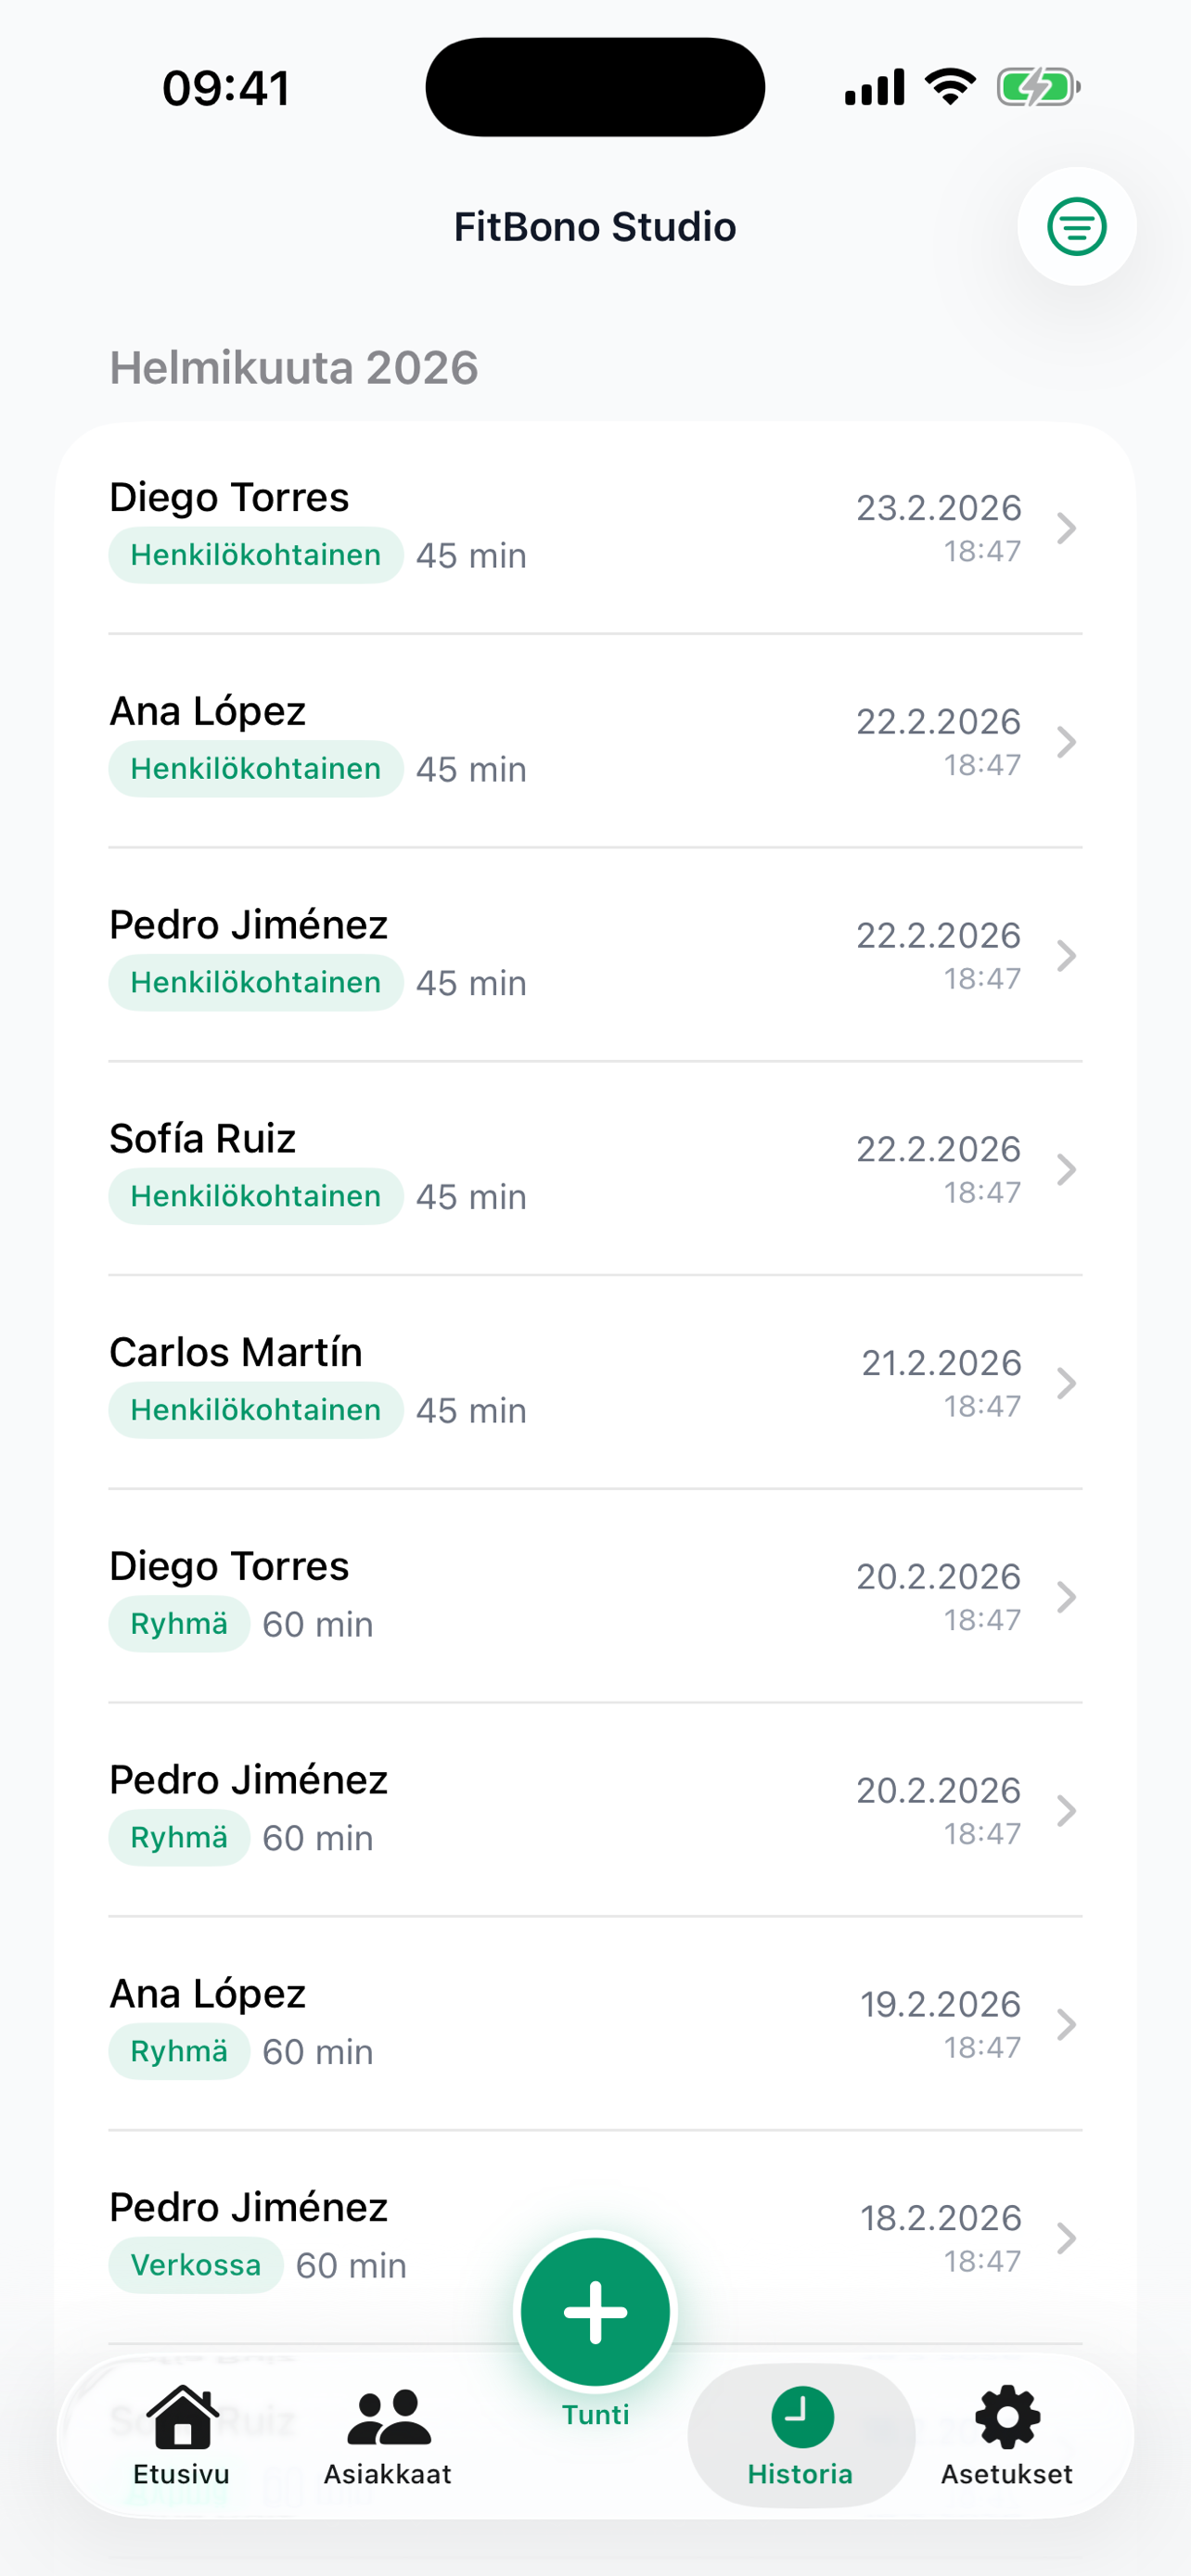Tap the Wi-Fi status icon
Viewport: 1191px width, 2576px height.
pos(950,87)
